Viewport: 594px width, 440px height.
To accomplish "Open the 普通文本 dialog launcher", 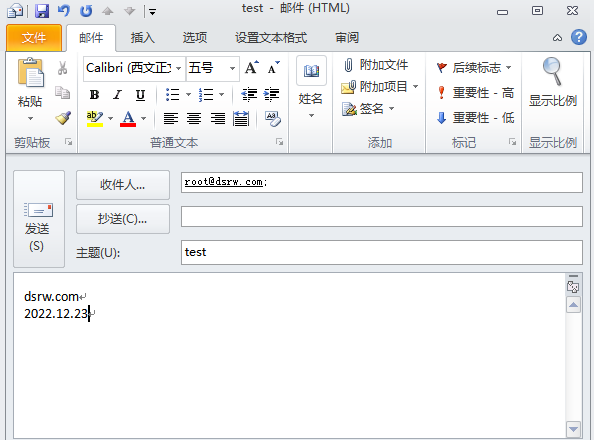I will tap(280, 142).
